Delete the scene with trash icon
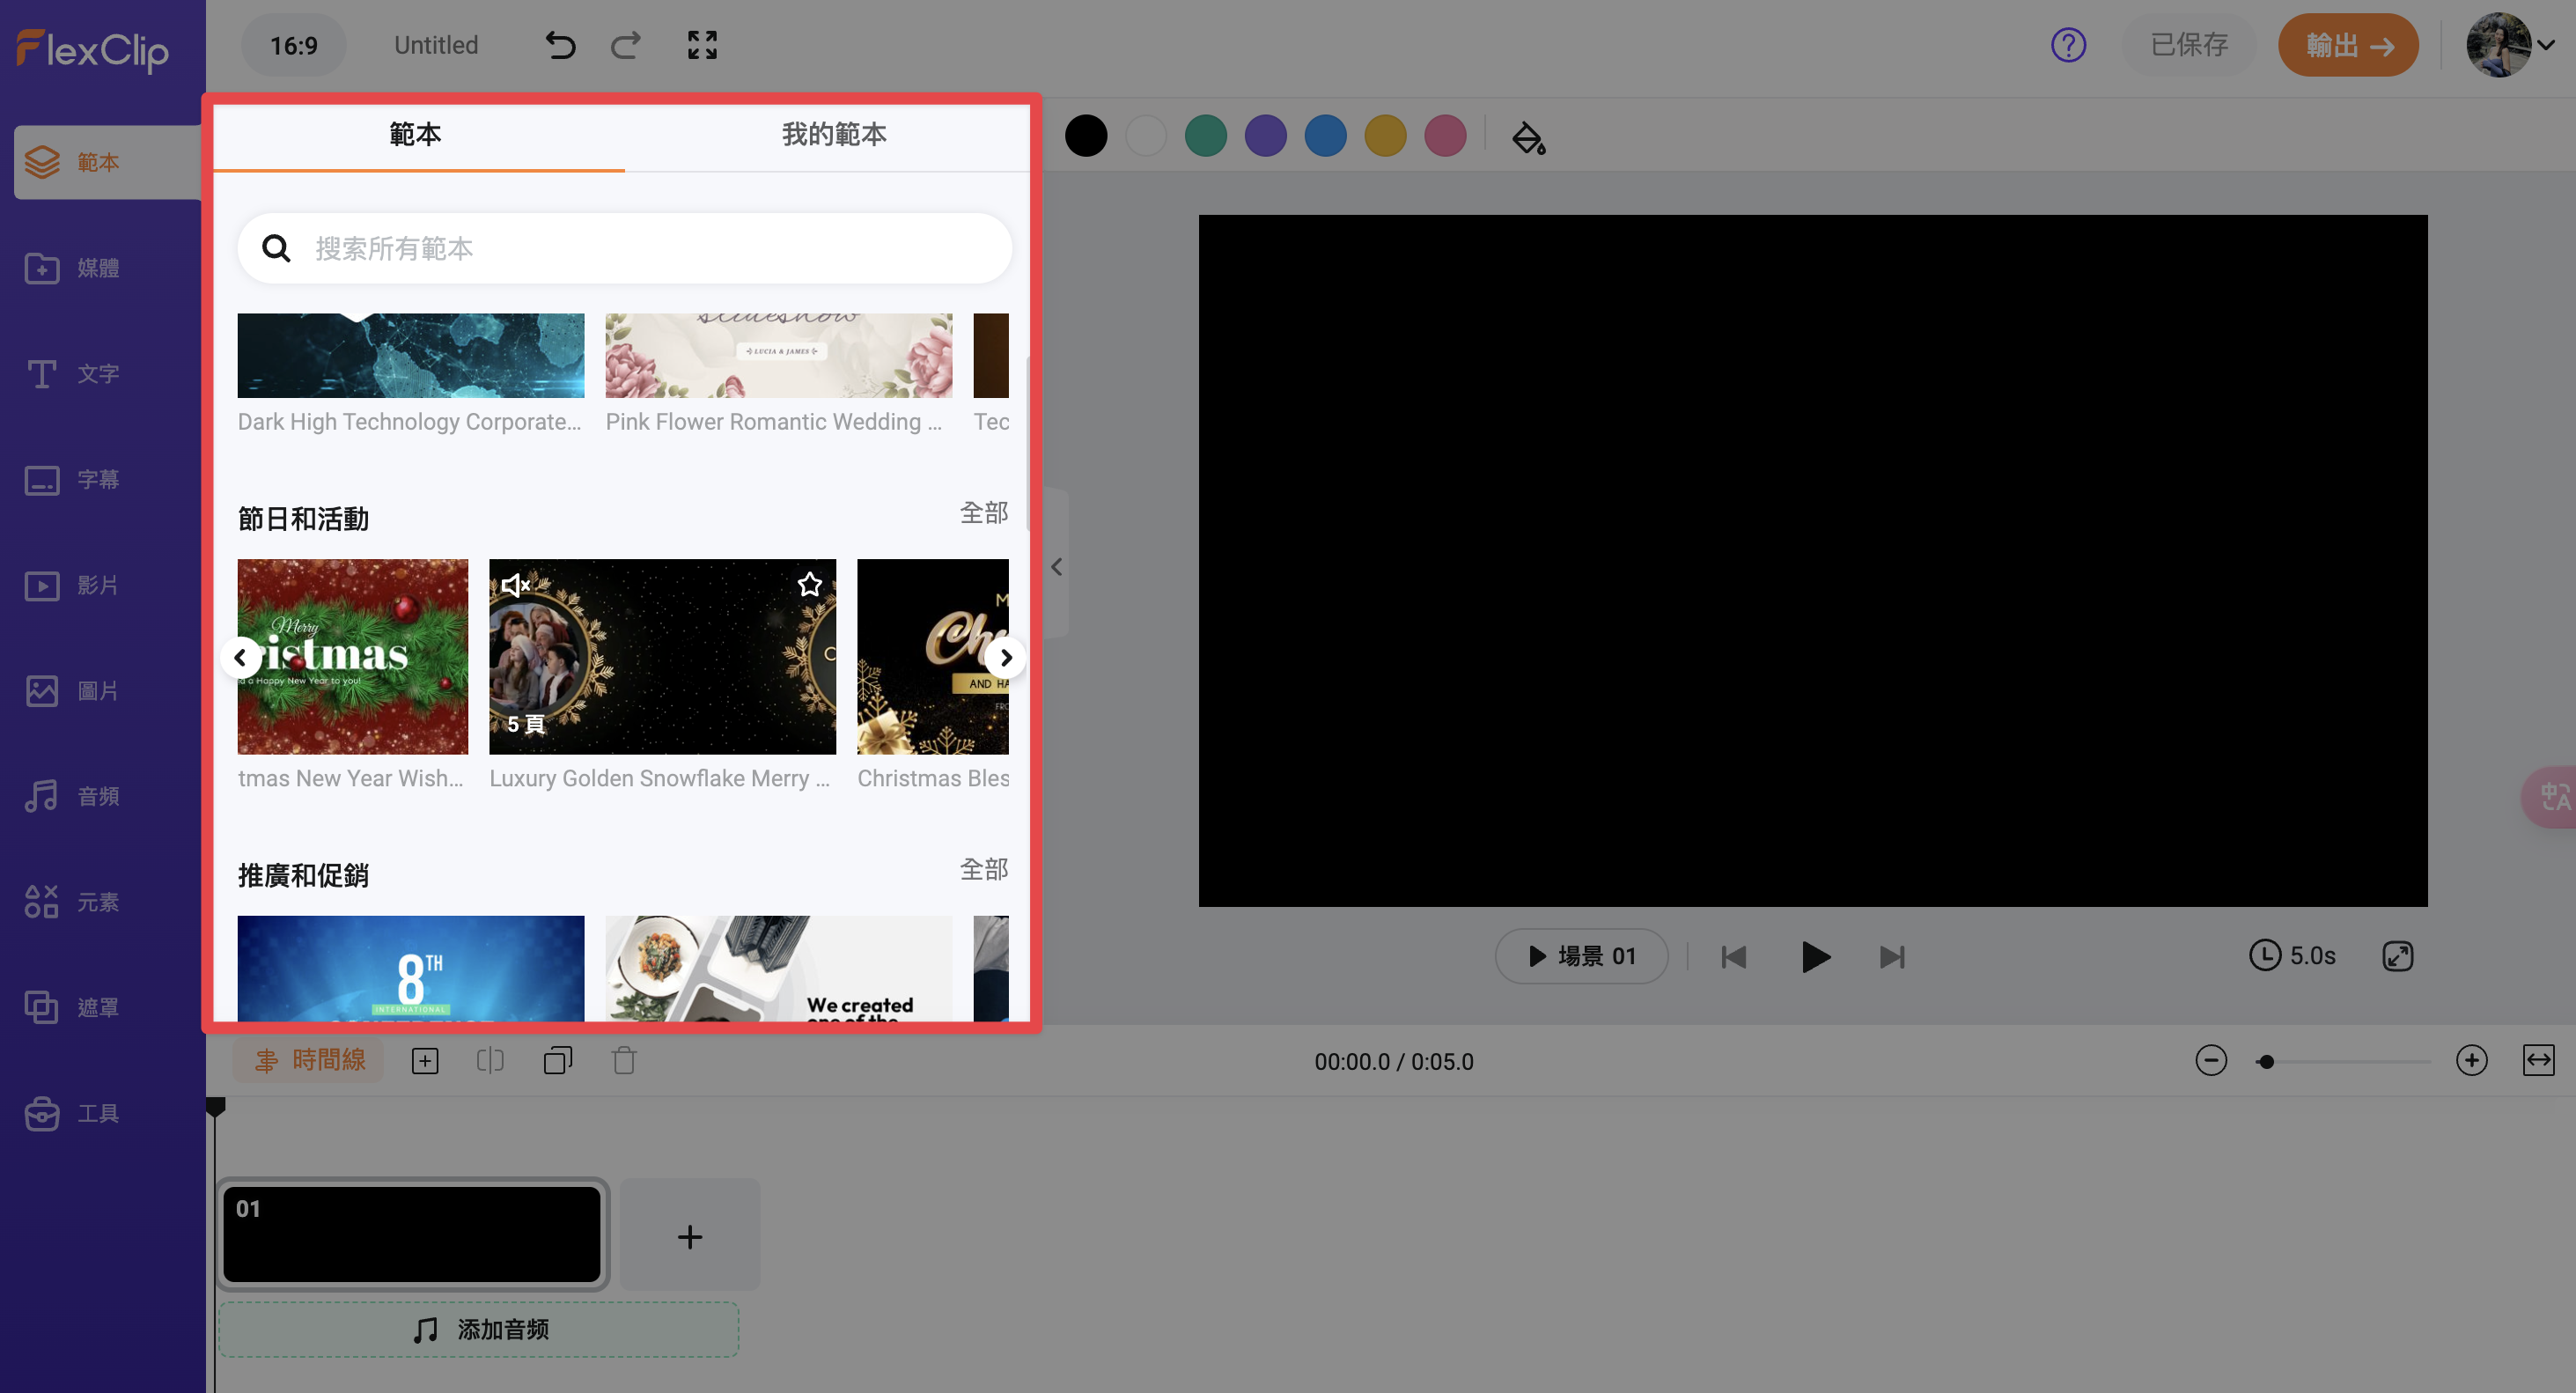Screen dimensions: 2576x1393 pyautogui.click(x=624, y=1061)
